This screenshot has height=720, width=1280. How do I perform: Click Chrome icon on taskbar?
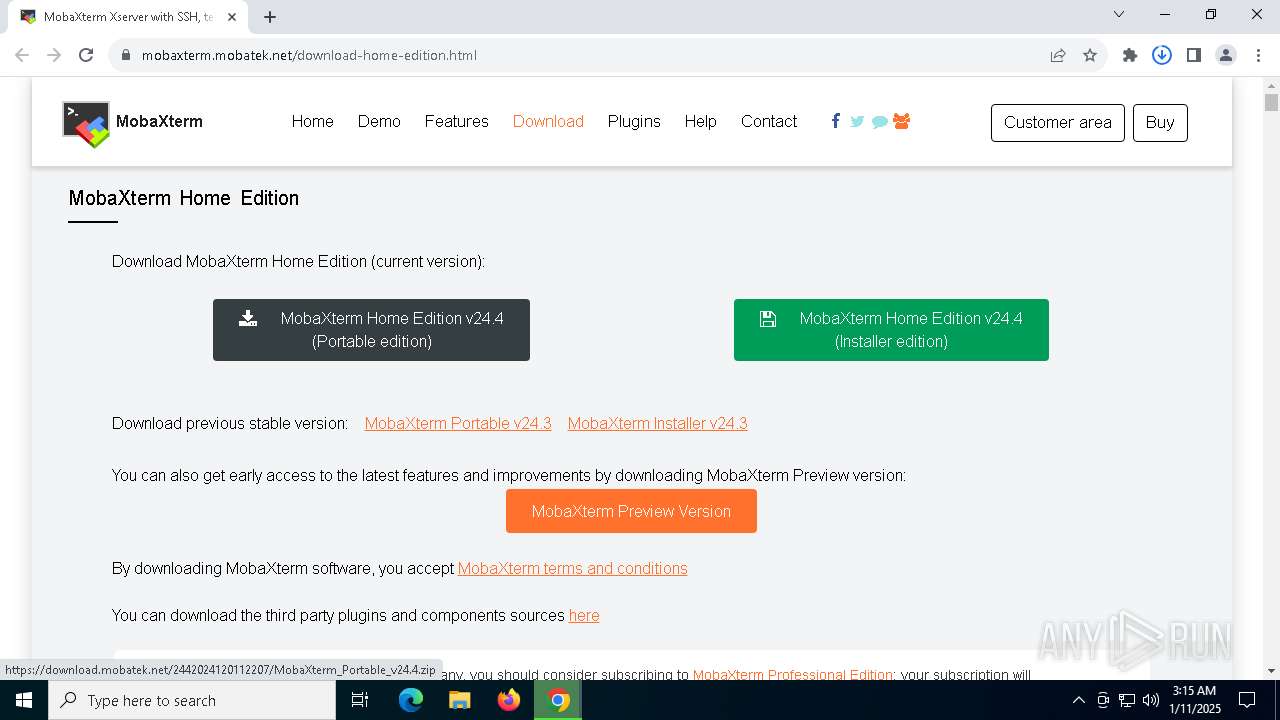(x=558, y=700)
